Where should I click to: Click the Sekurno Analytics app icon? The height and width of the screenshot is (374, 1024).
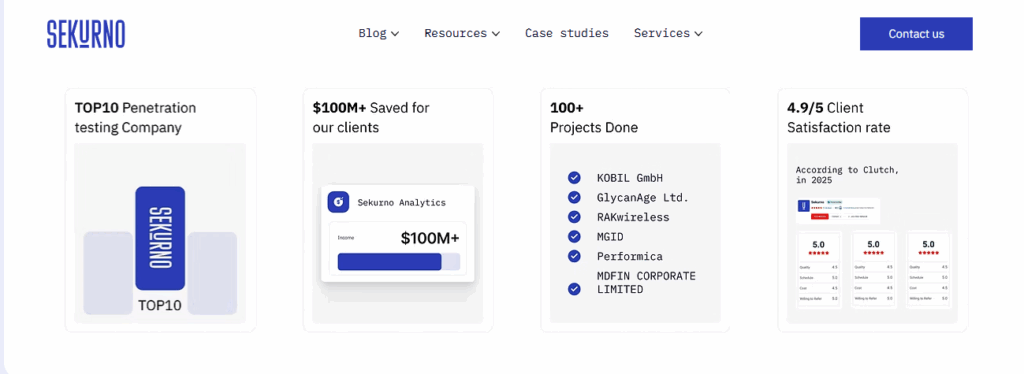(x=338, y=202)
